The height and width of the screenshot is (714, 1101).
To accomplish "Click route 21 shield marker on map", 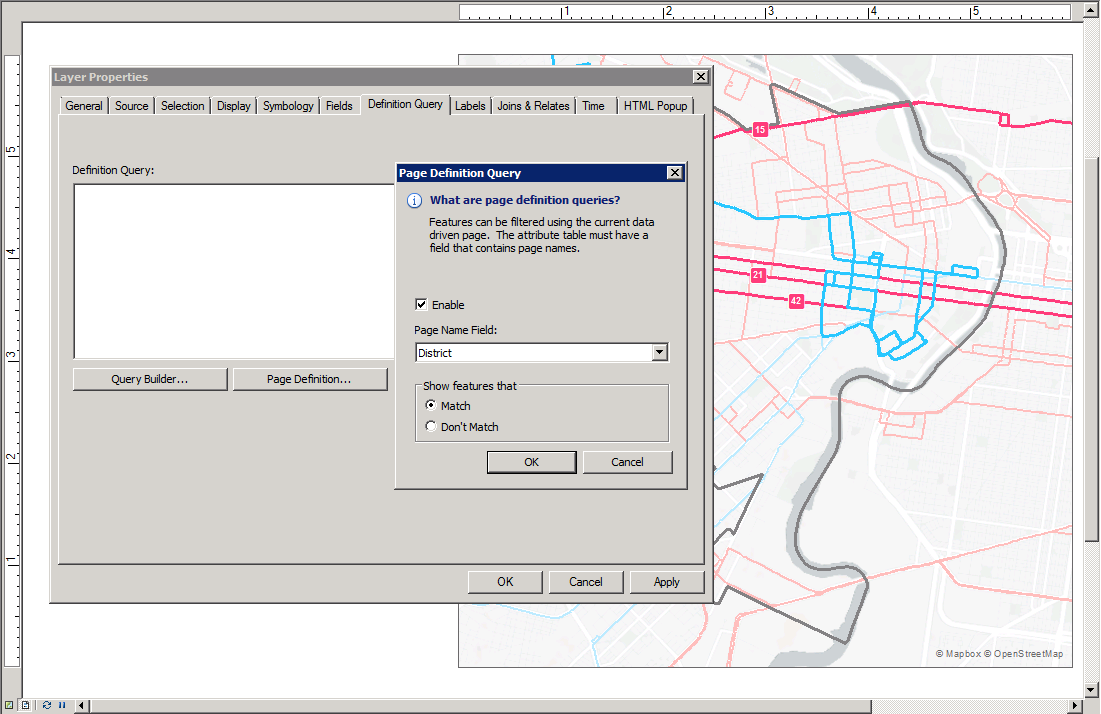I will coord(759,275).
